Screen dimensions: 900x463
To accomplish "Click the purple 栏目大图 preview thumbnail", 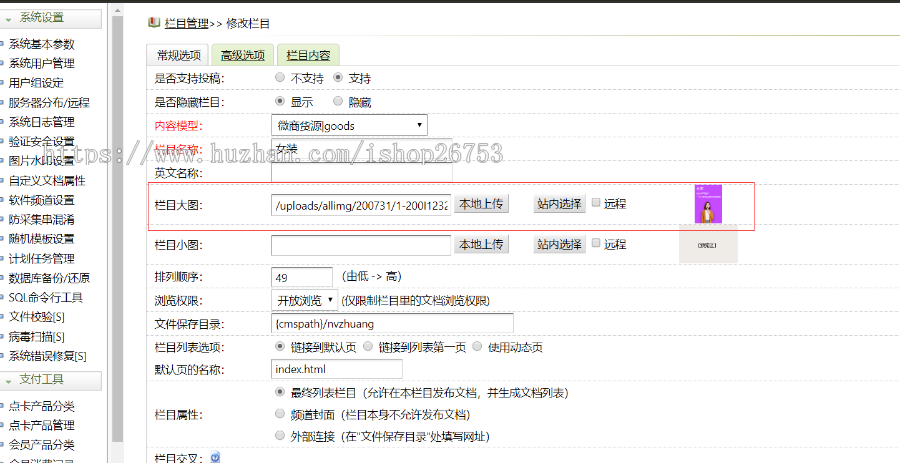I will [708, 204].
